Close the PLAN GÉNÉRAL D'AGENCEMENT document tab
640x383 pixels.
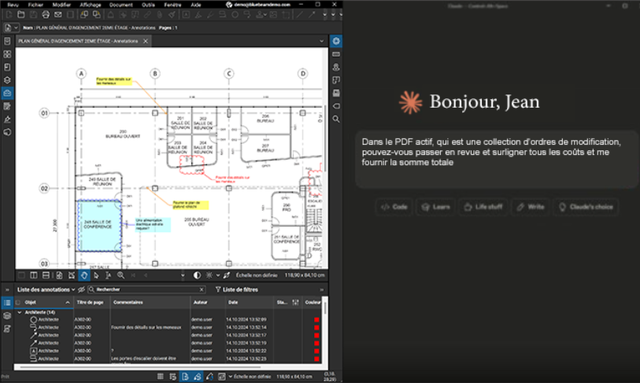coord(145,41)
